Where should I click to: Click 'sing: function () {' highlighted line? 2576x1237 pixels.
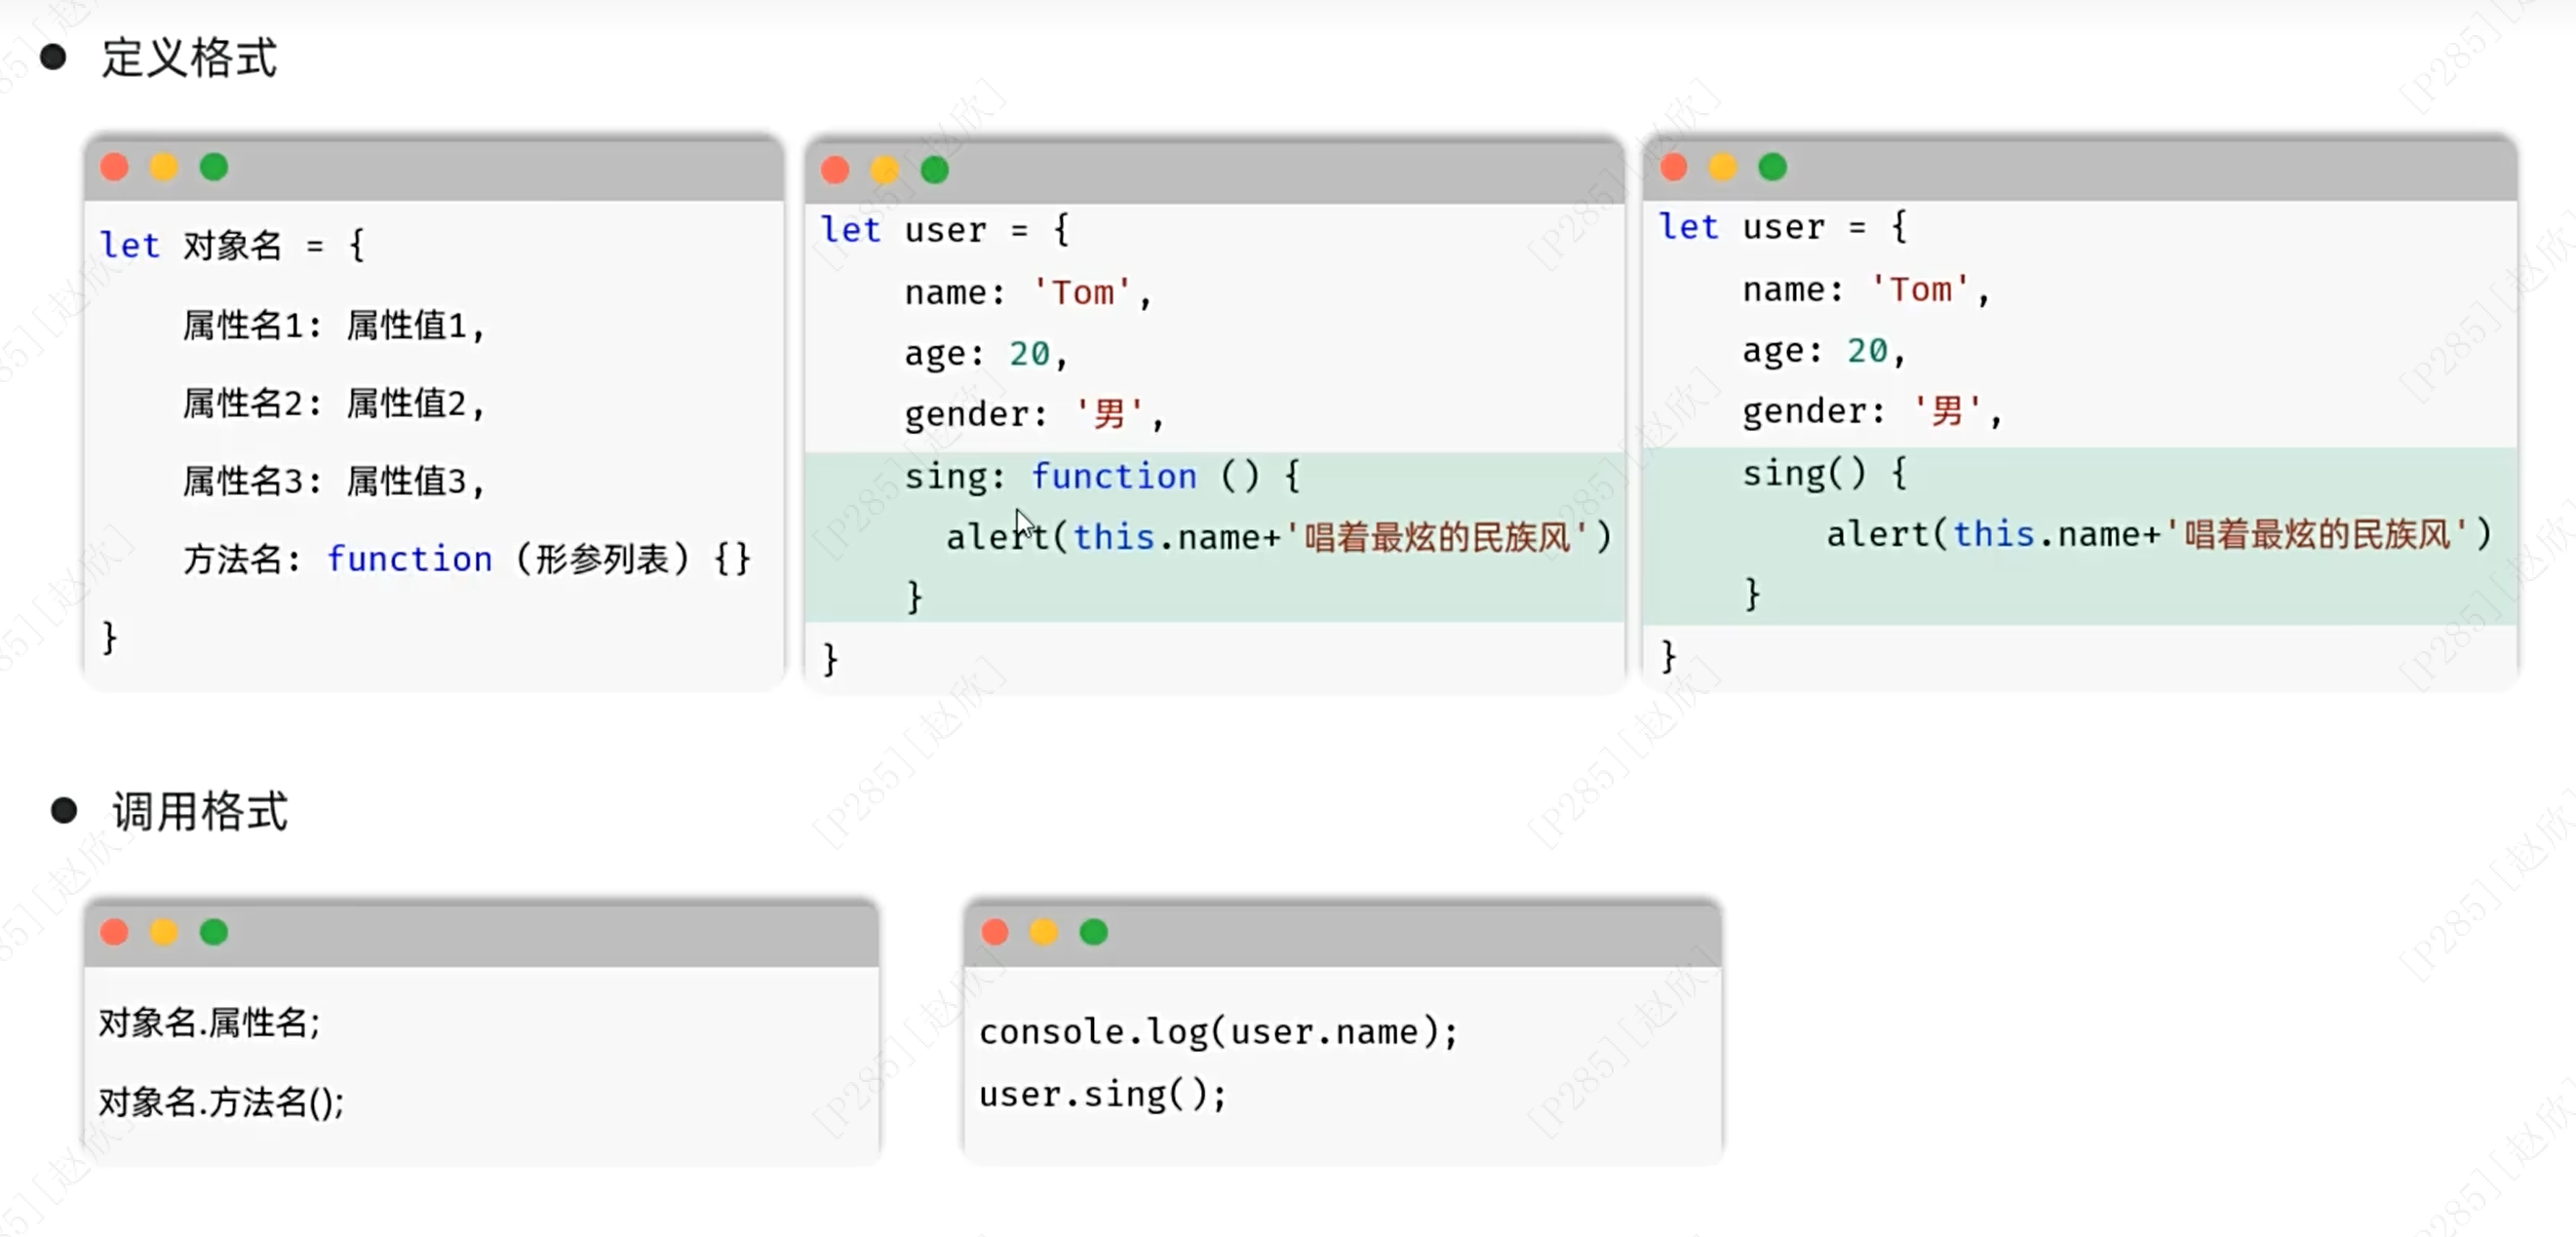coord(1101,476)
